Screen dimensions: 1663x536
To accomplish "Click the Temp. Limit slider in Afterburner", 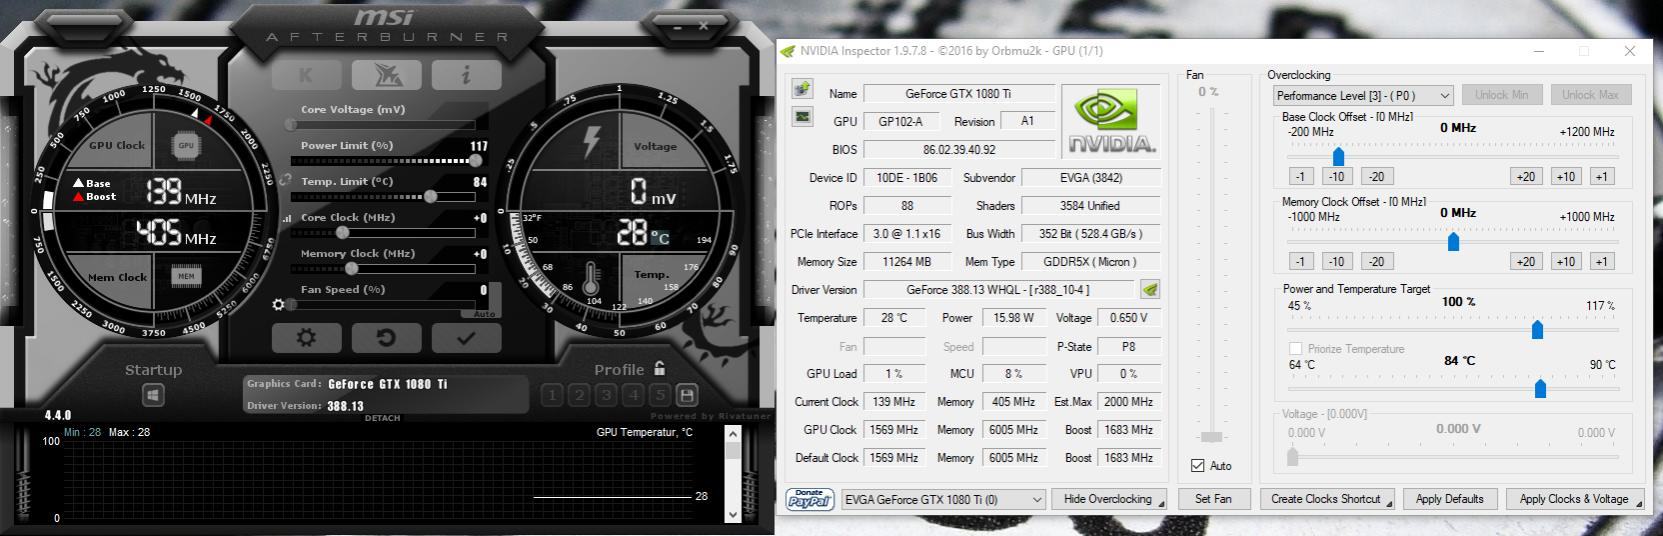I will 384,196.
